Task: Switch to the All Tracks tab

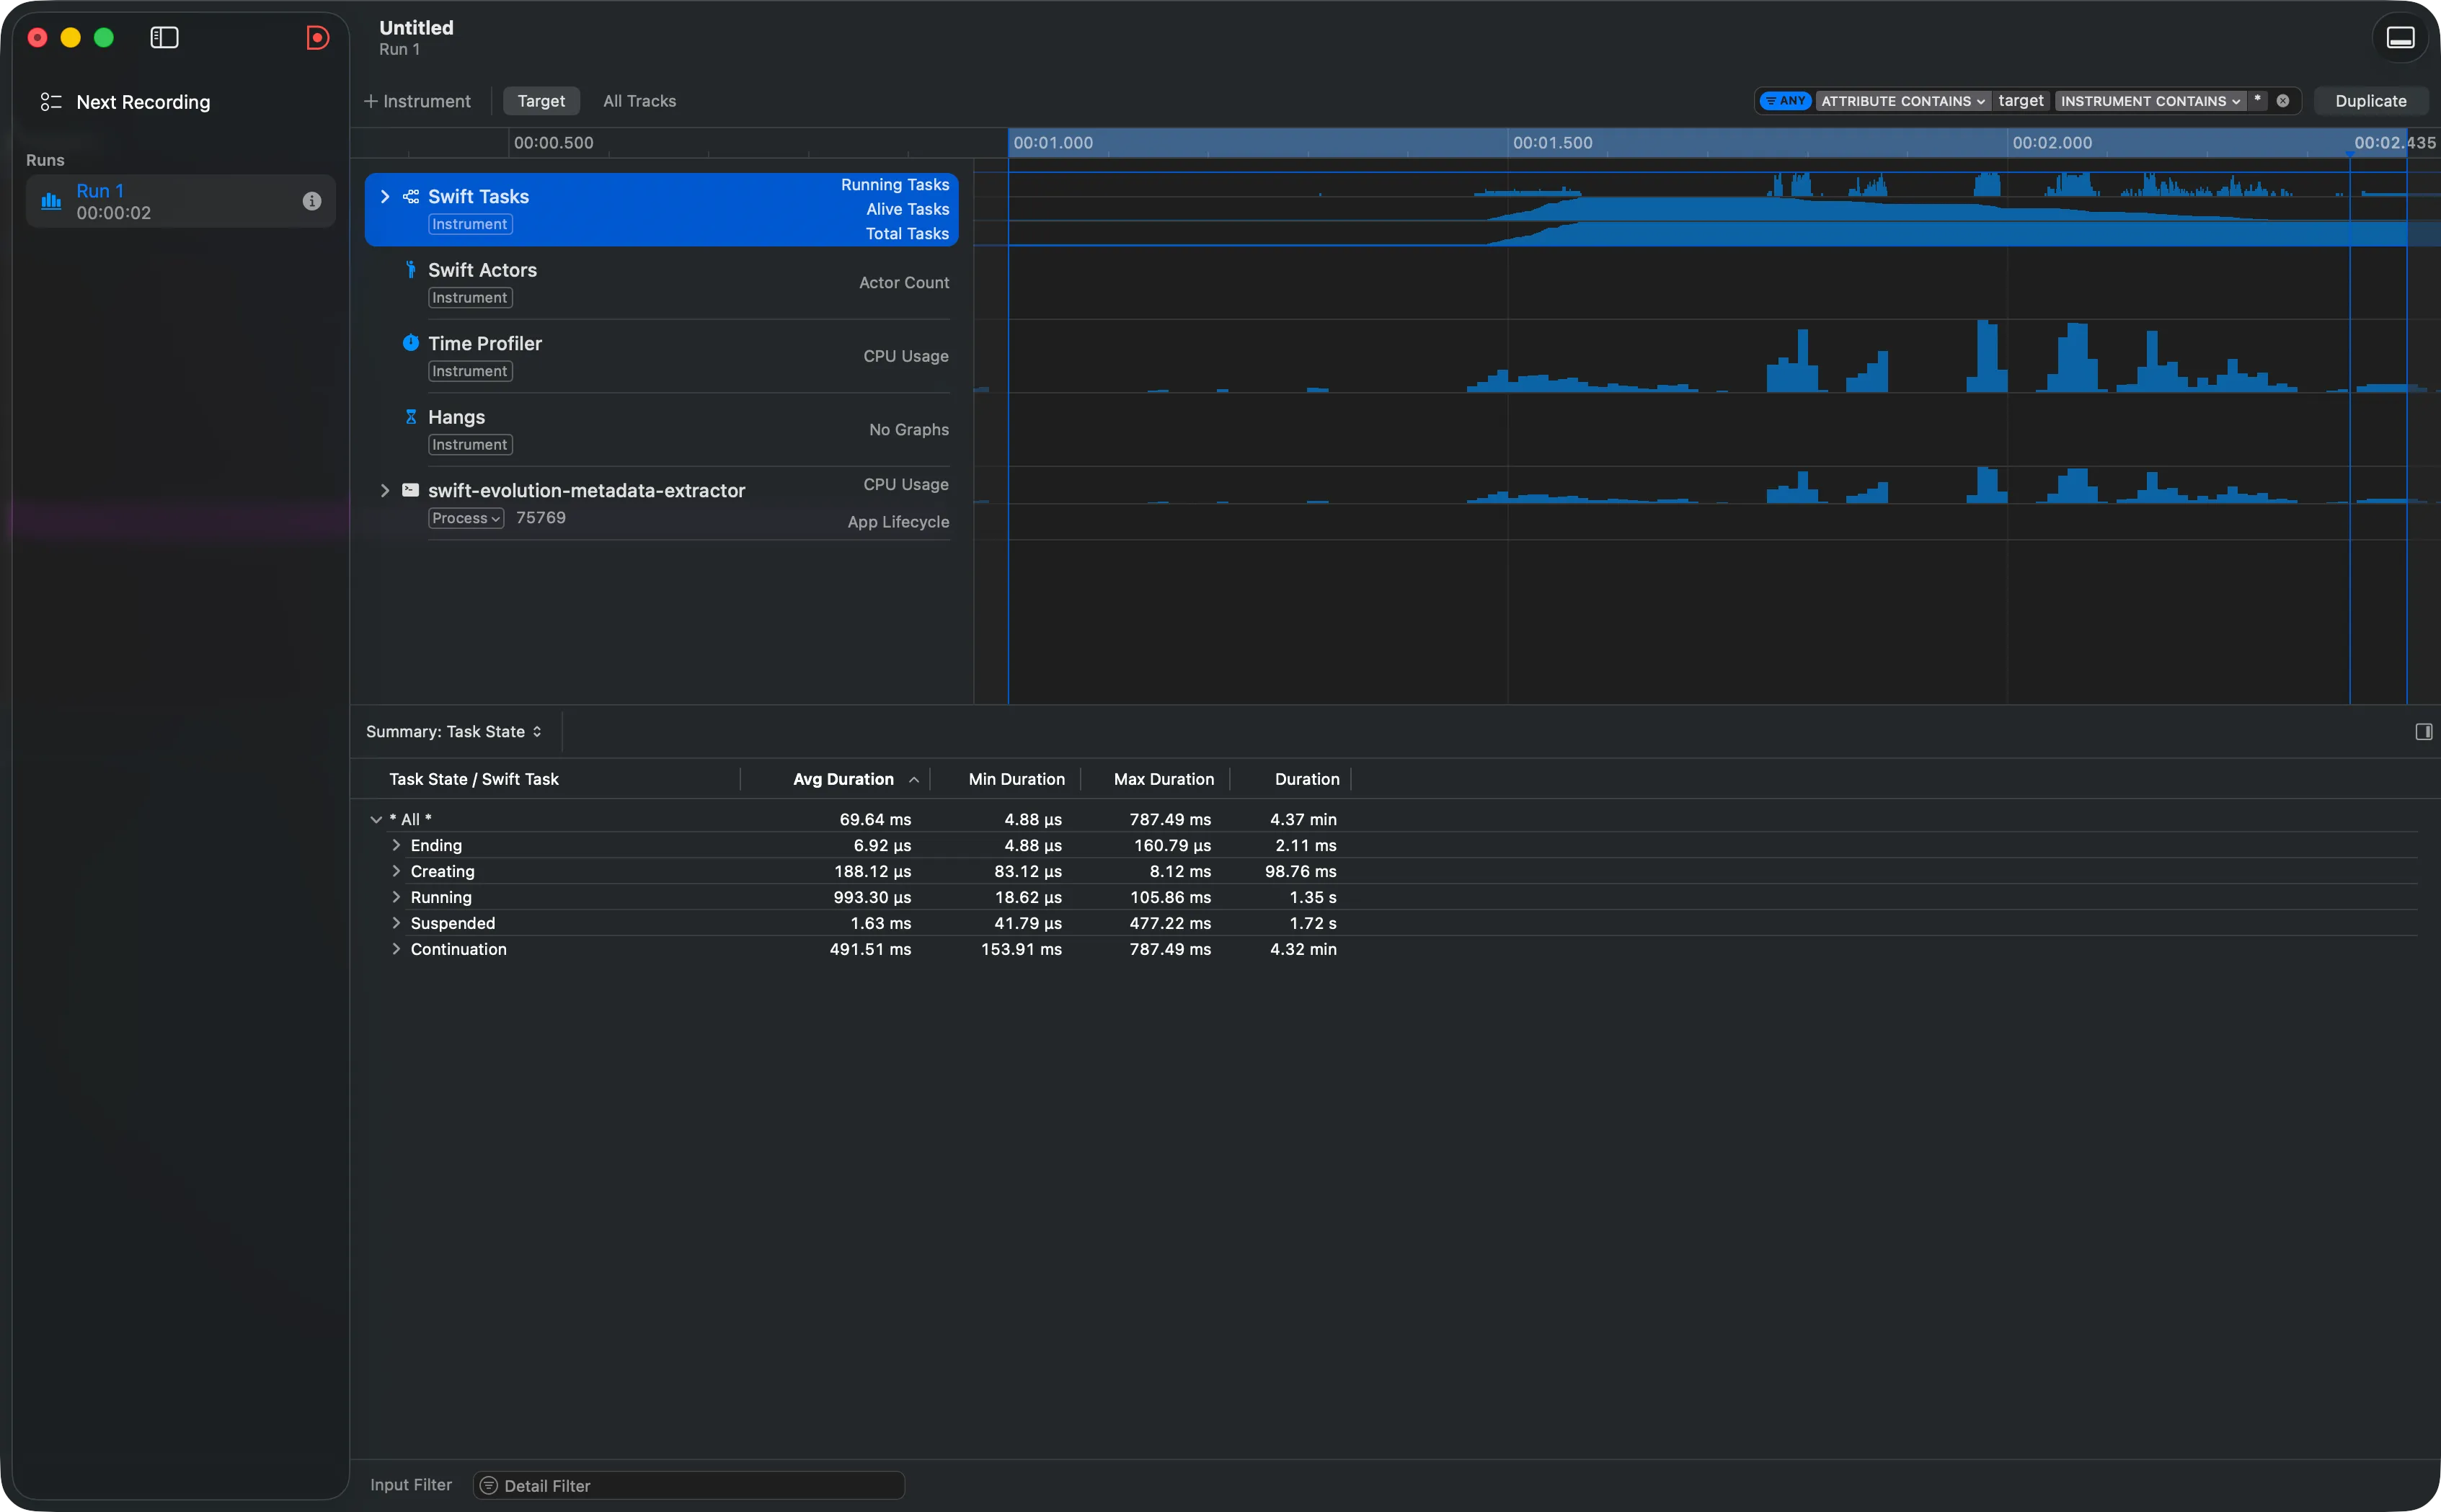Action: [x=639, y=101]
